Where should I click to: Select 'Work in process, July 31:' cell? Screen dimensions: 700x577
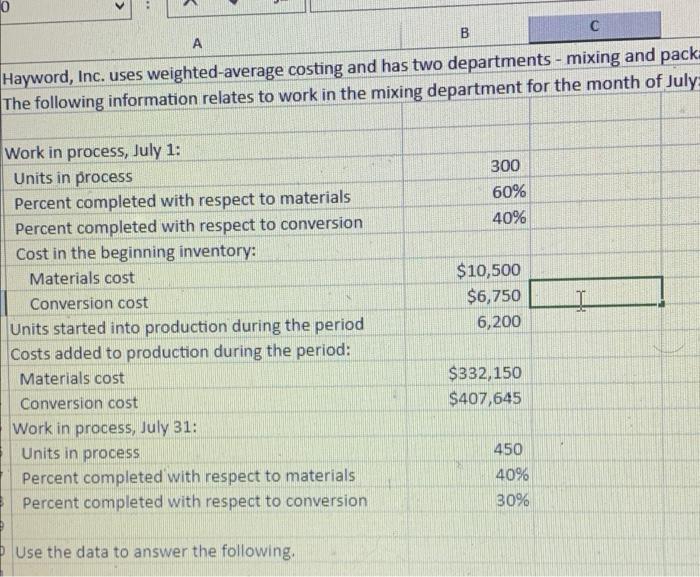point(105,428)
